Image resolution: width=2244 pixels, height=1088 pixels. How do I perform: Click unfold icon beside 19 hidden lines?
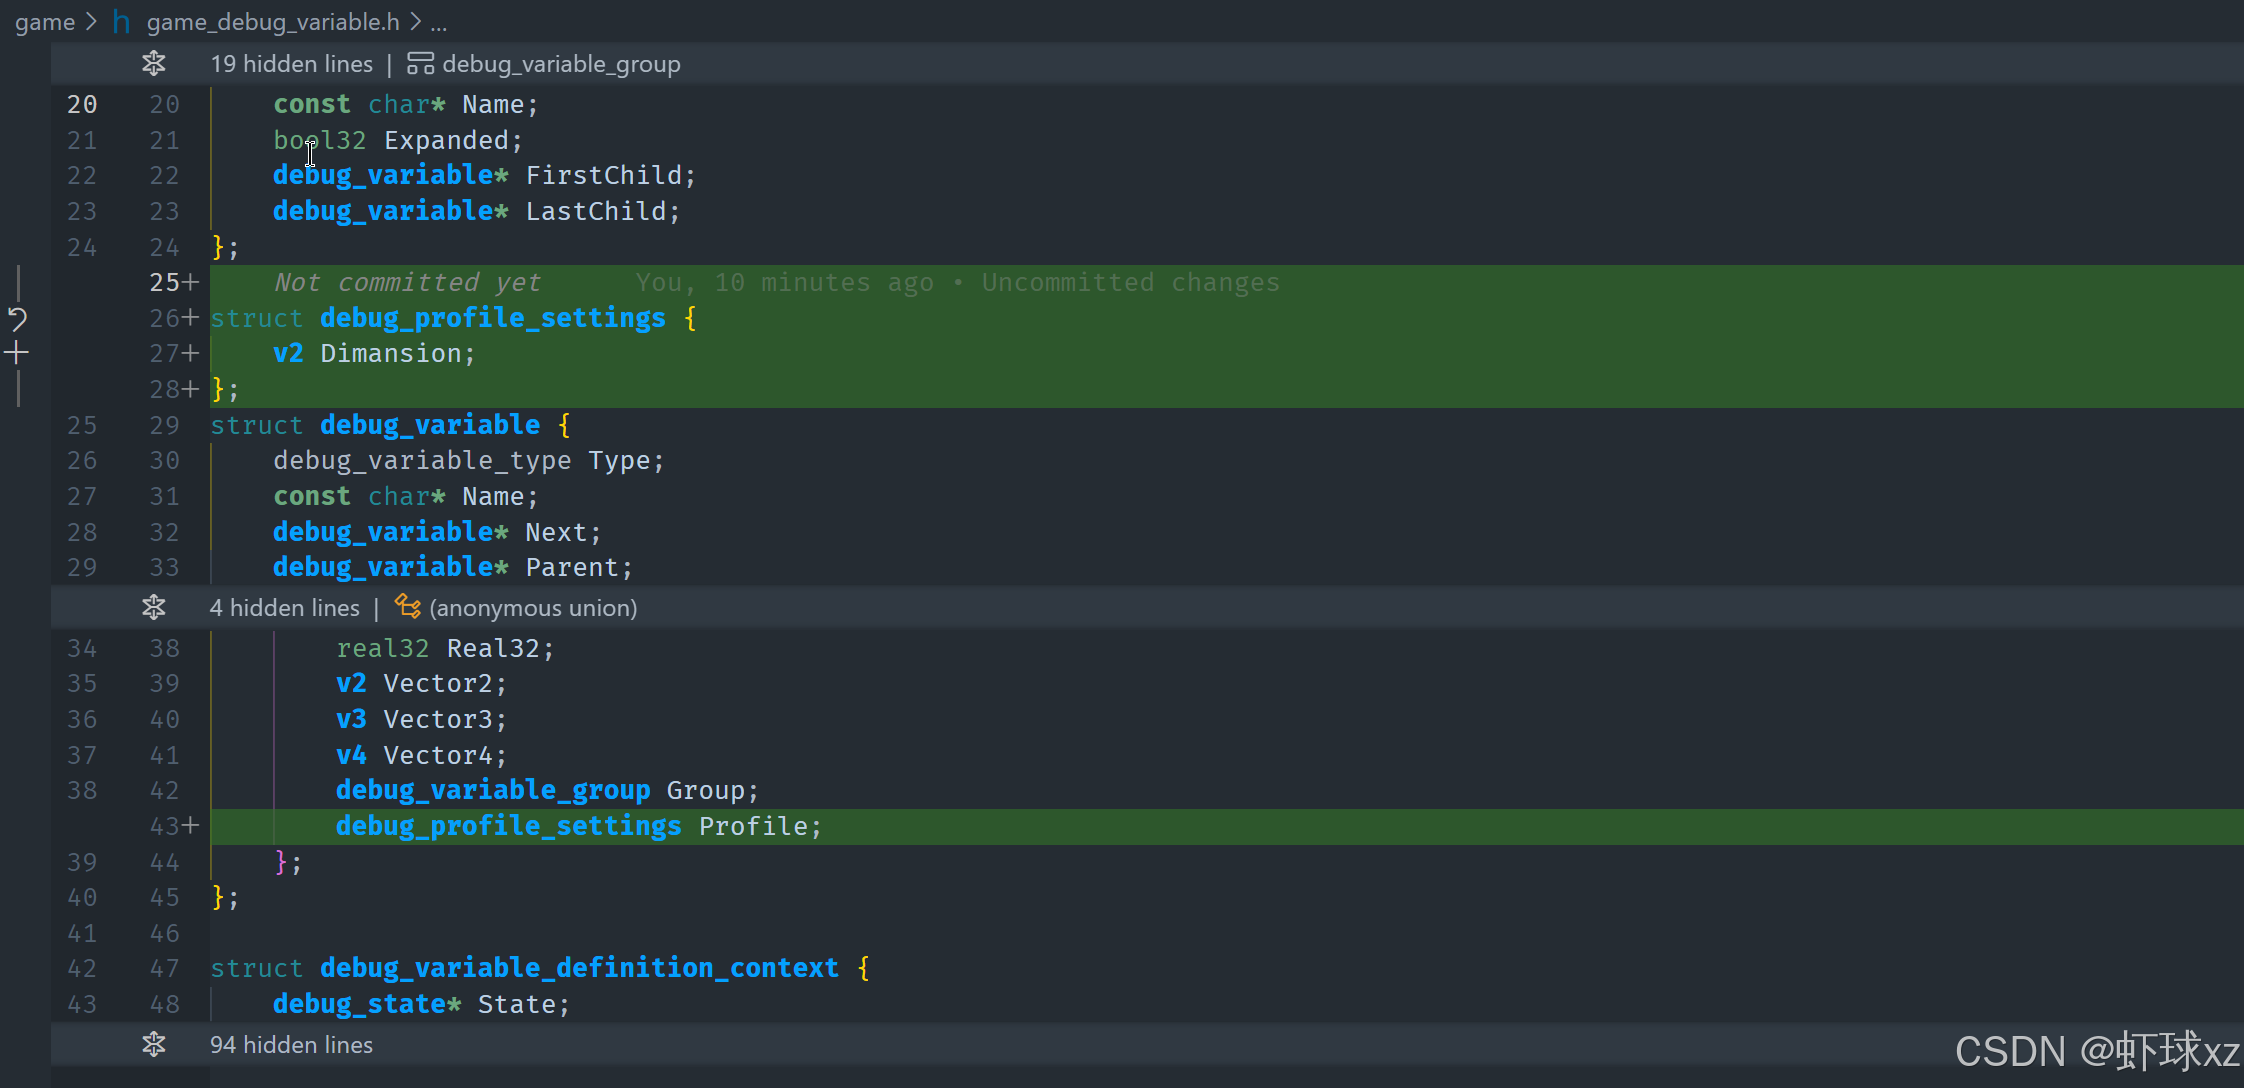[153, 64]
